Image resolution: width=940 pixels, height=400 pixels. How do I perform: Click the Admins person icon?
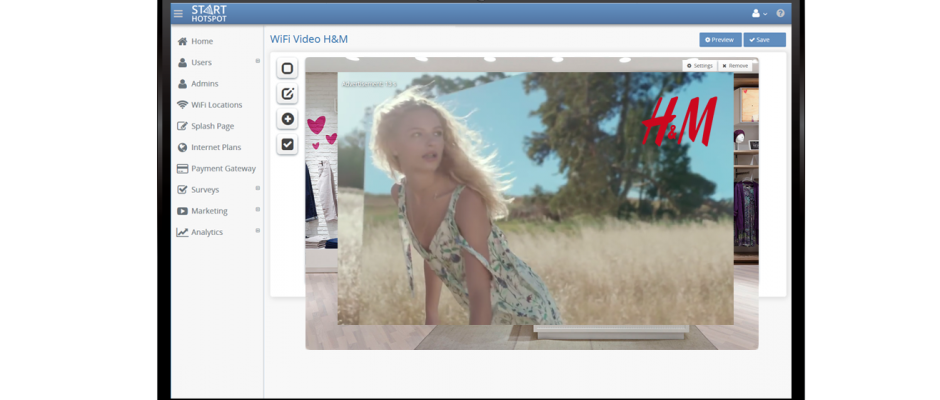pyautogui.click(x=182, y=84)
